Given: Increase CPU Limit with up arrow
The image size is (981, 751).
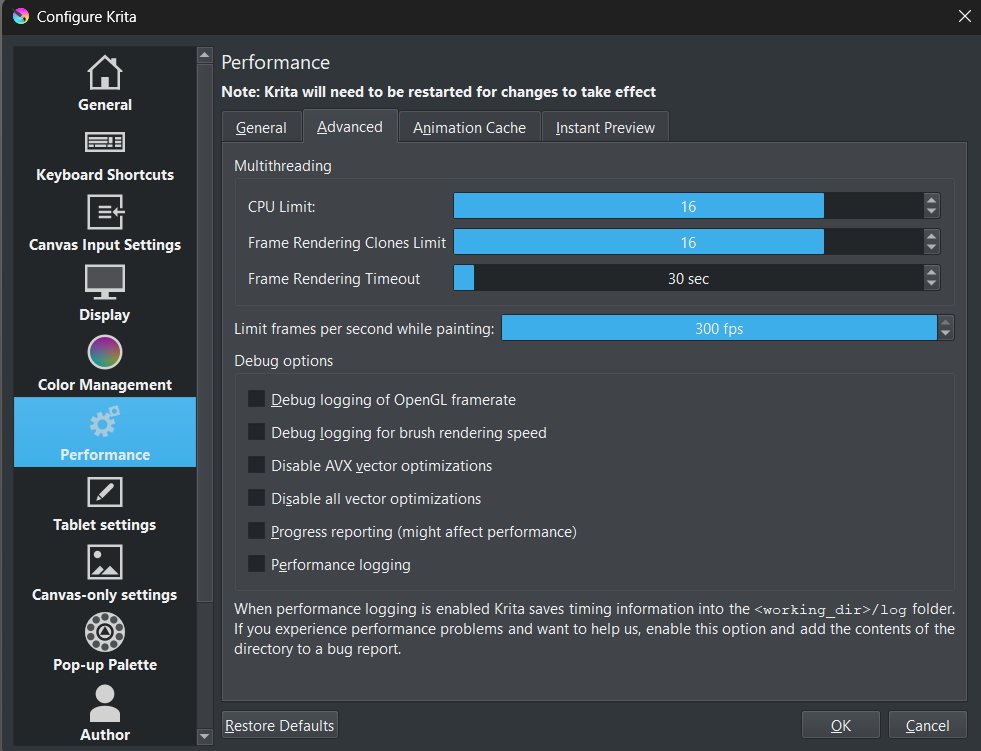Looking at the screenshot, I should click(x=932, y=200).
